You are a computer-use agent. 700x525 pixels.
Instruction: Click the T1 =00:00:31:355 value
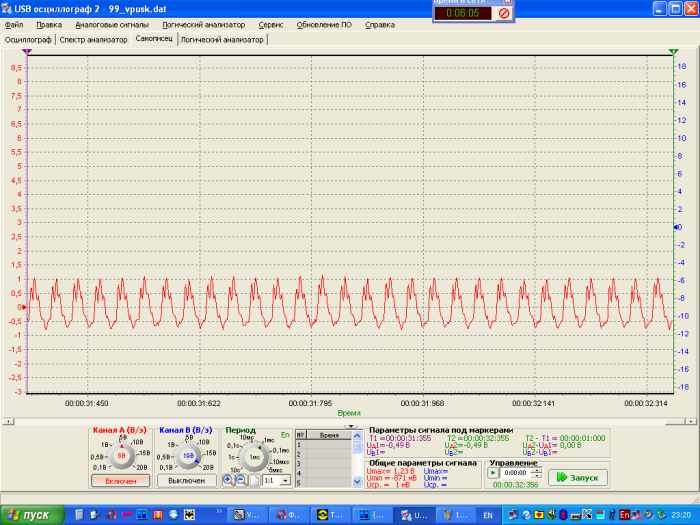coord(400,438)
